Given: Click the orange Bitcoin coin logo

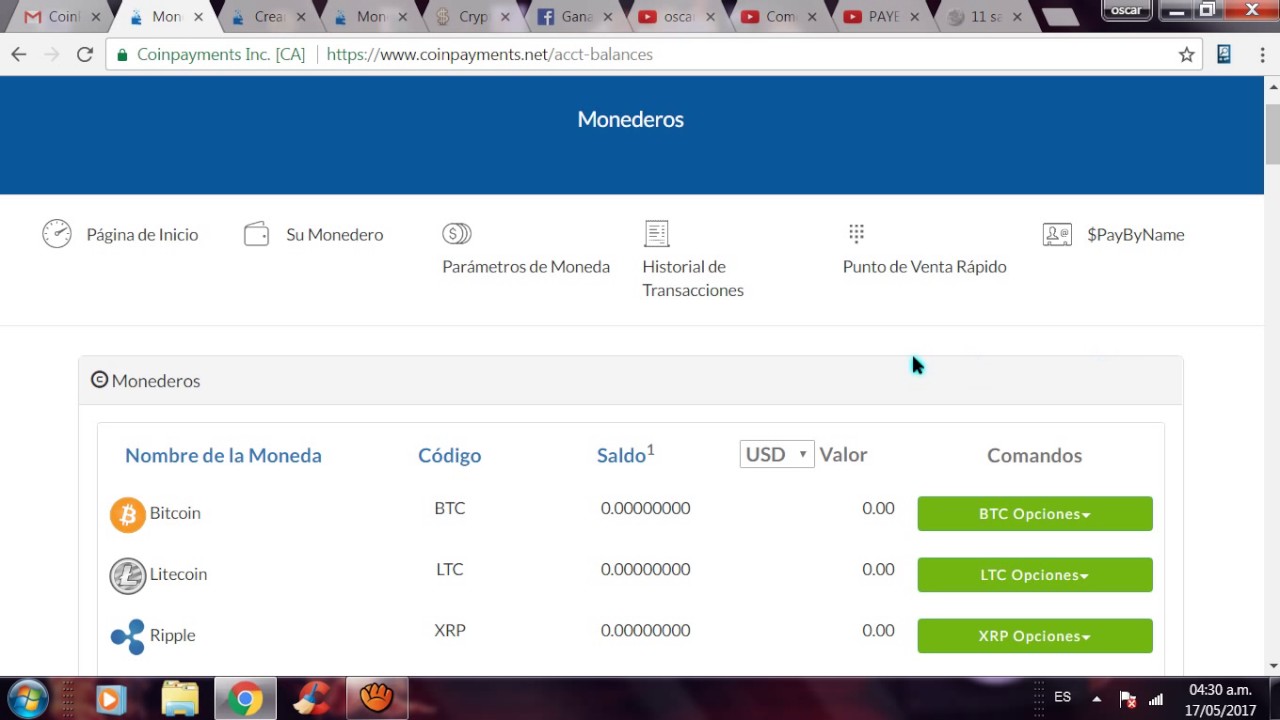Looking at the screenshot, I should point(127,515).
